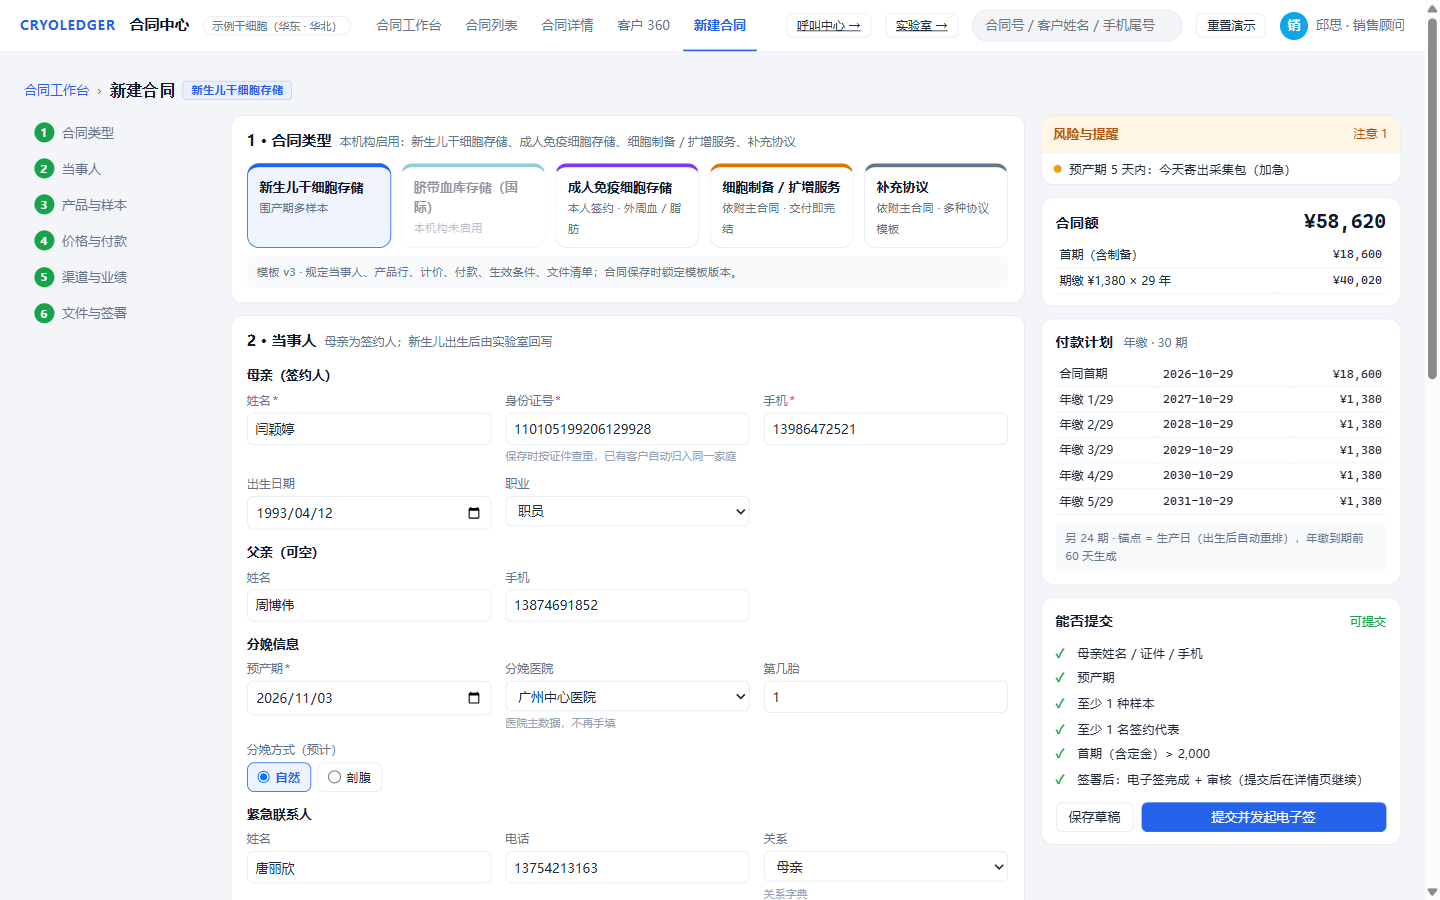
Task: Click the CRYOLEDGER logo
Action: [67, 25]
